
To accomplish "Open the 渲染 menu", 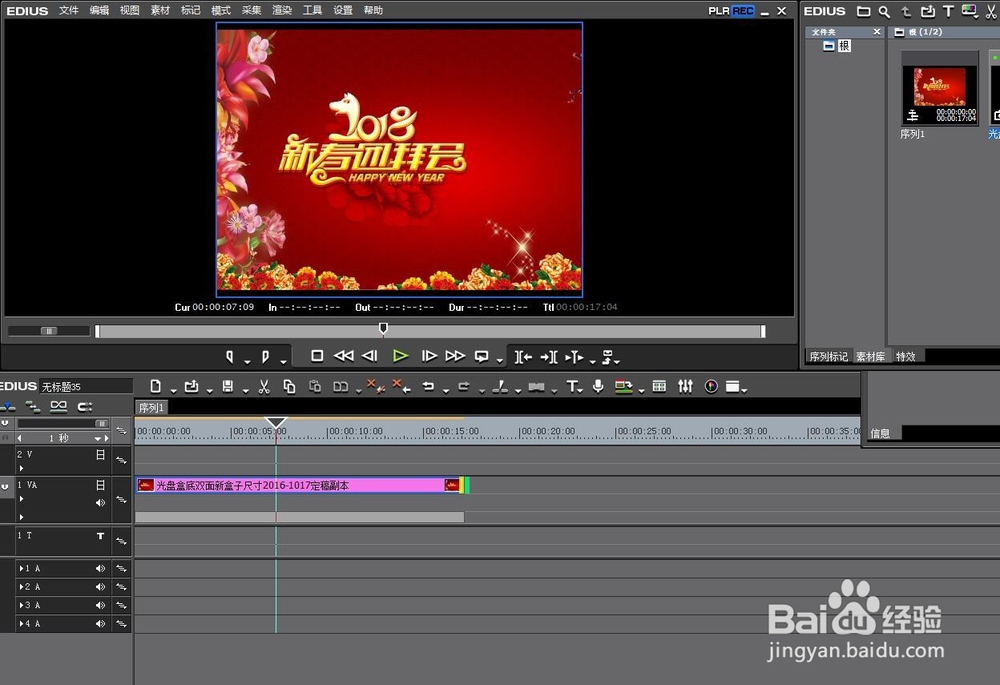I will pyautogui.click(x=282, y=11).
